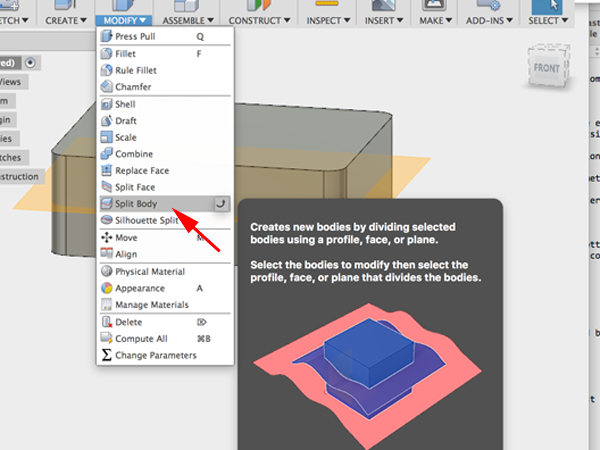Click the INSERT toolbar icon

[383, 5]
